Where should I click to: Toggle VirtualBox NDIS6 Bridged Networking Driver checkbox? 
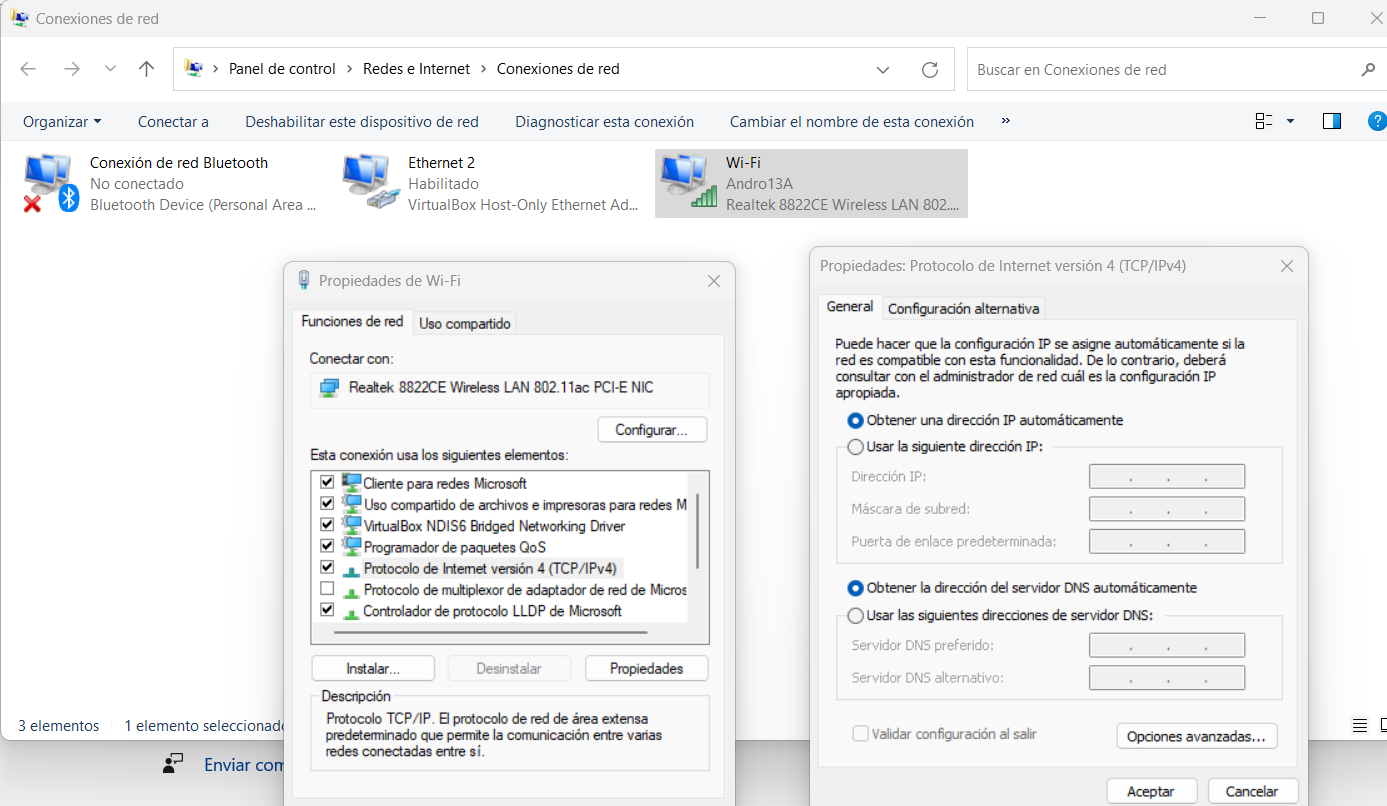click(x=326, y=524)
